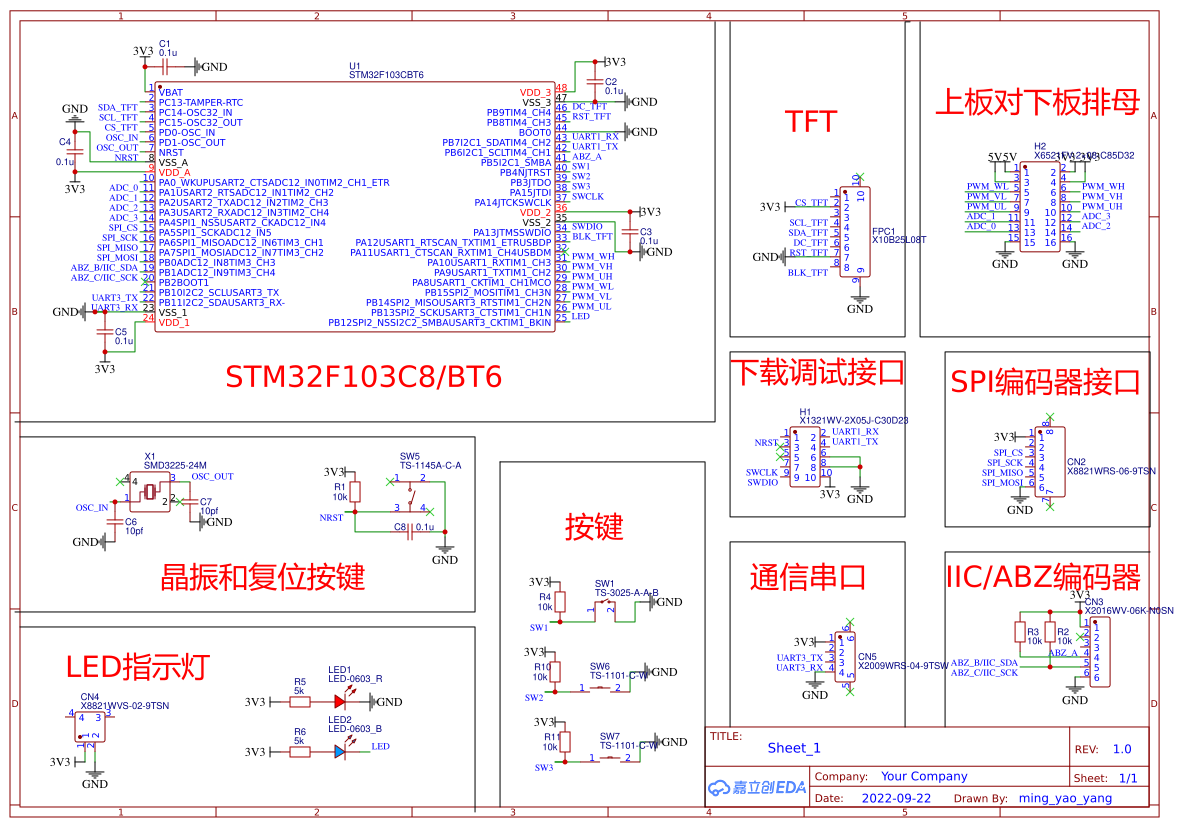Click the red 'TFT' section title

[x=811, y=122]
